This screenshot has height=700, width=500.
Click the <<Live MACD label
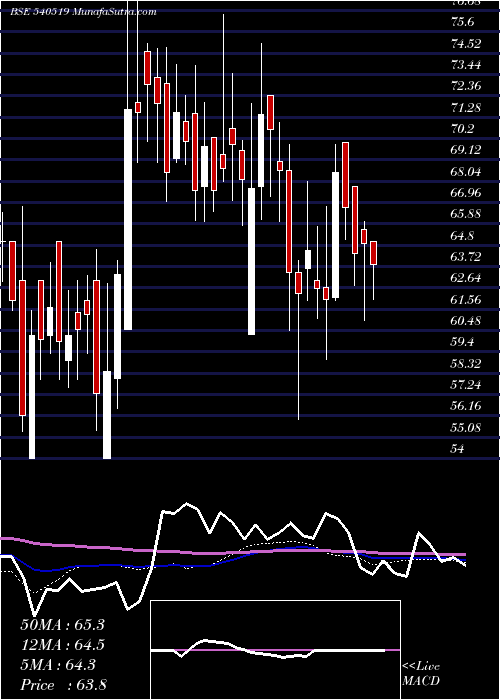[421, 674]
